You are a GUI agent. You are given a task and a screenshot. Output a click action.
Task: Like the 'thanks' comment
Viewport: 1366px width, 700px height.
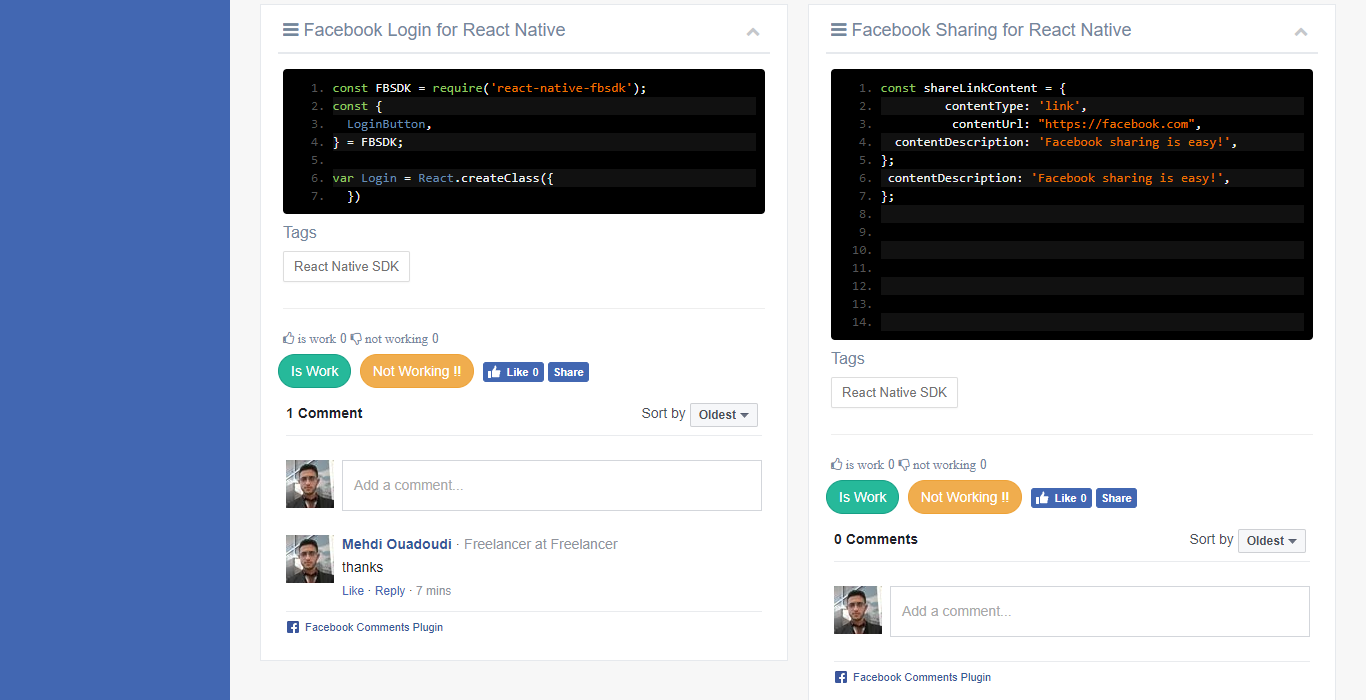(353, 591)
